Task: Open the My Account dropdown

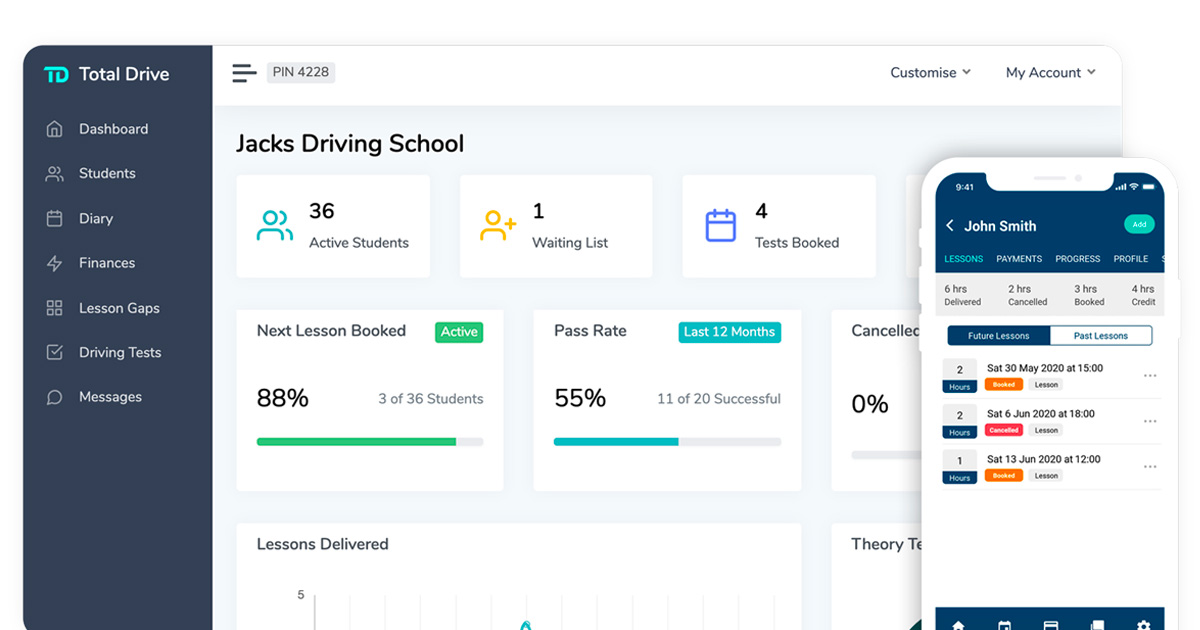Action: coord(1050,72)
